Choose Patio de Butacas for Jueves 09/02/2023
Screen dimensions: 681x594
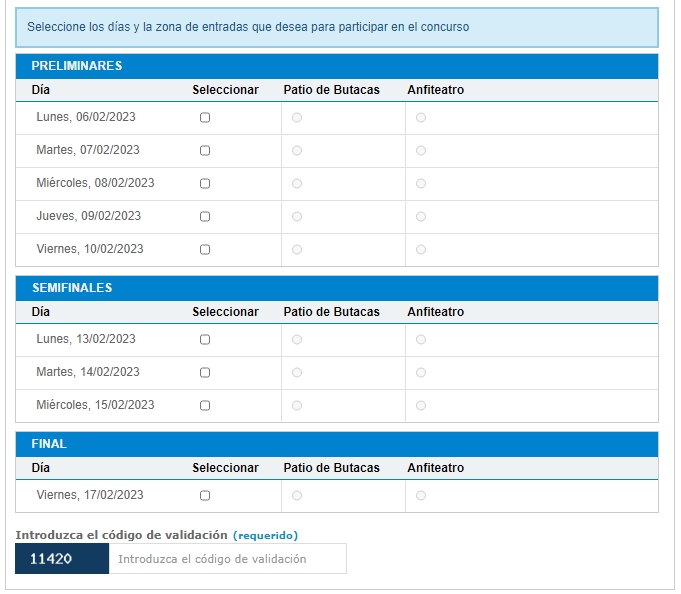tap(297, 217)
